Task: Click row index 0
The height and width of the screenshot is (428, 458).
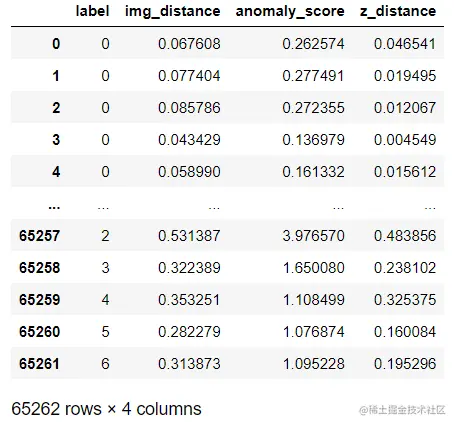Action: click(x=56, y=44)
